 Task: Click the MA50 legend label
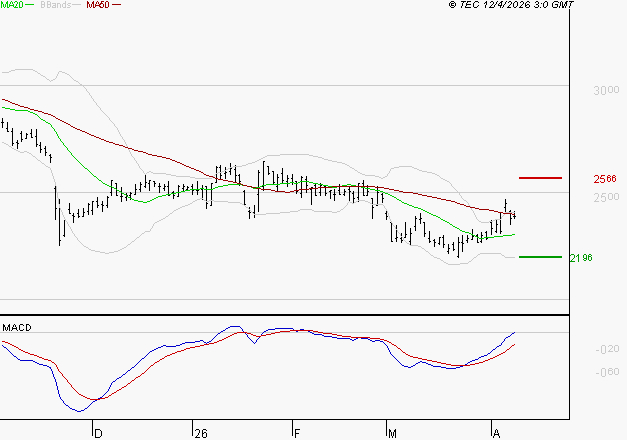(x=98, y=5)
